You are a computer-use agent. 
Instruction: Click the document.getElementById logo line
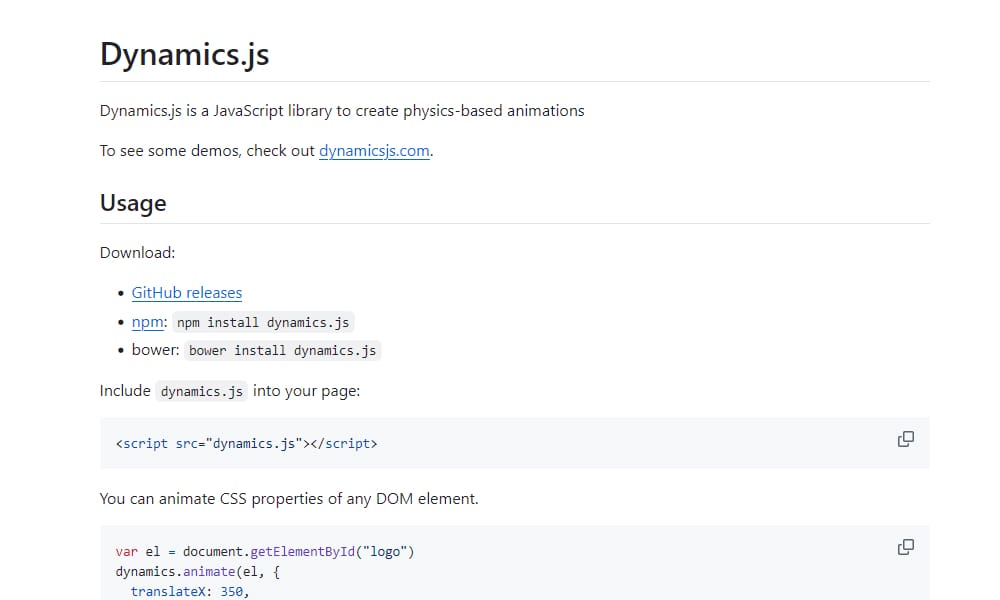265,550
